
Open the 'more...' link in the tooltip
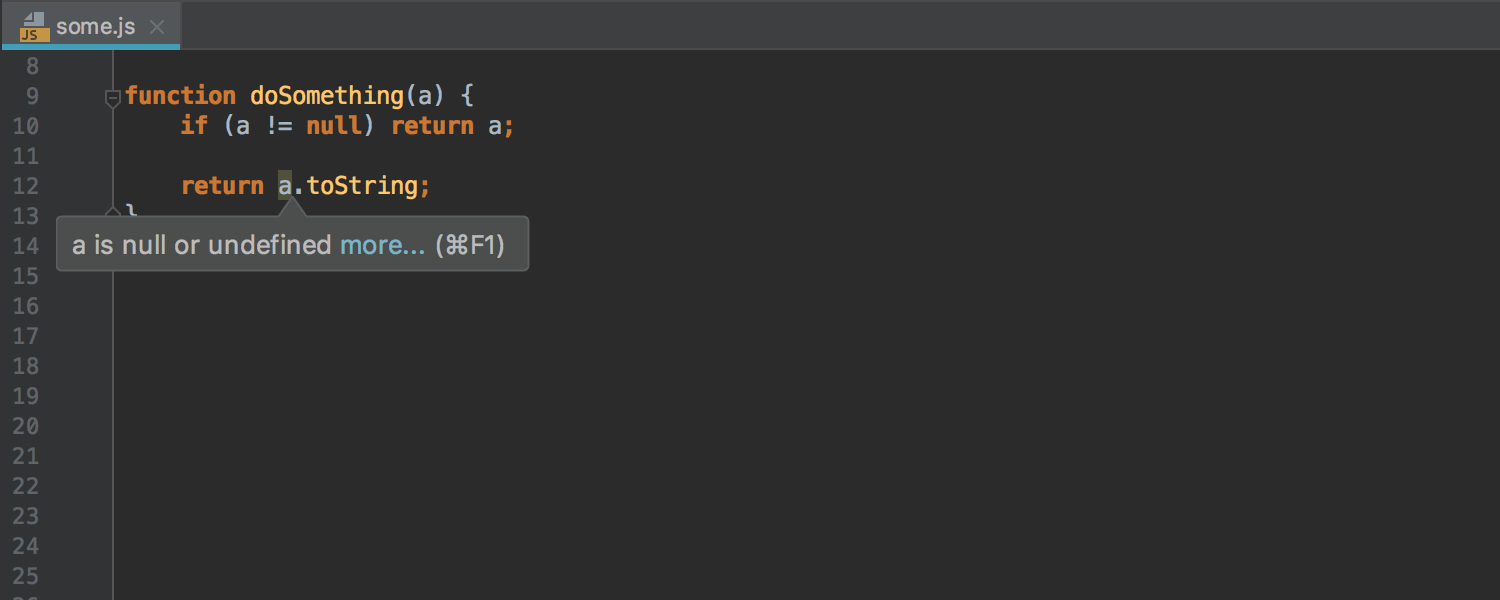[x=383, y=245]
